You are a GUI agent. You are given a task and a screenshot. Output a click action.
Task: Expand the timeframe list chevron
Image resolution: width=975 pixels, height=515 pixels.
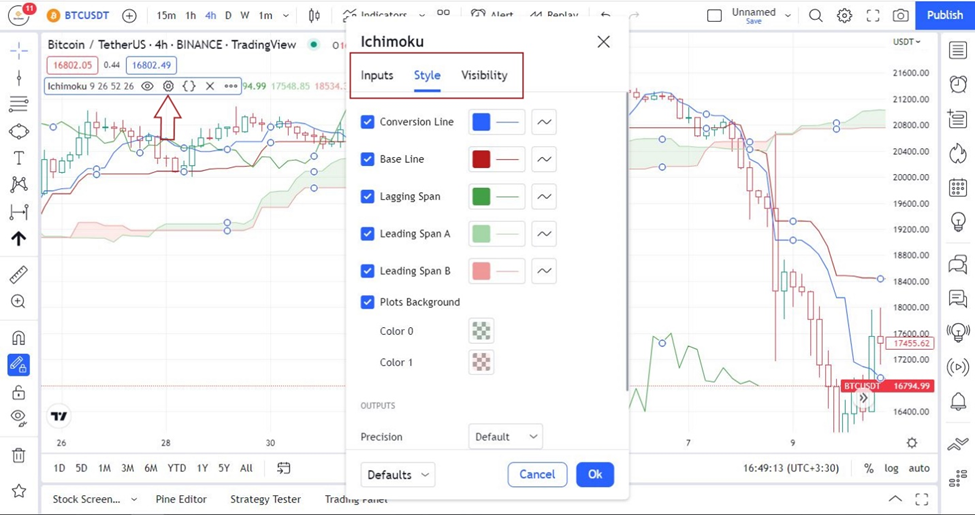click(x=285, y=16)
